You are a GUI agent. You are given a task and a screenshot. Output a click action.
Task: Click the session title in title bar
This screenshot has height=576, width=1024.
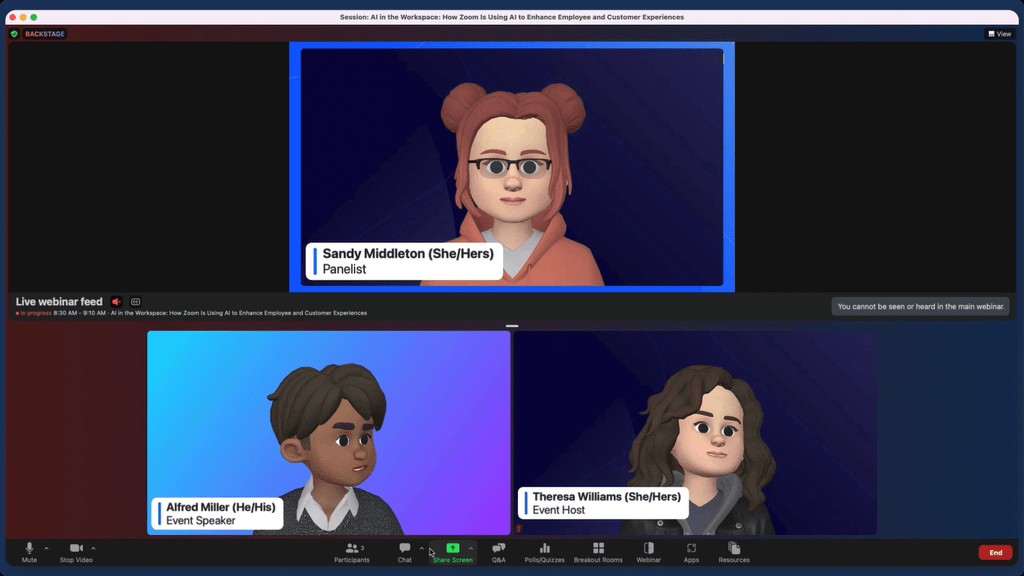512,17
